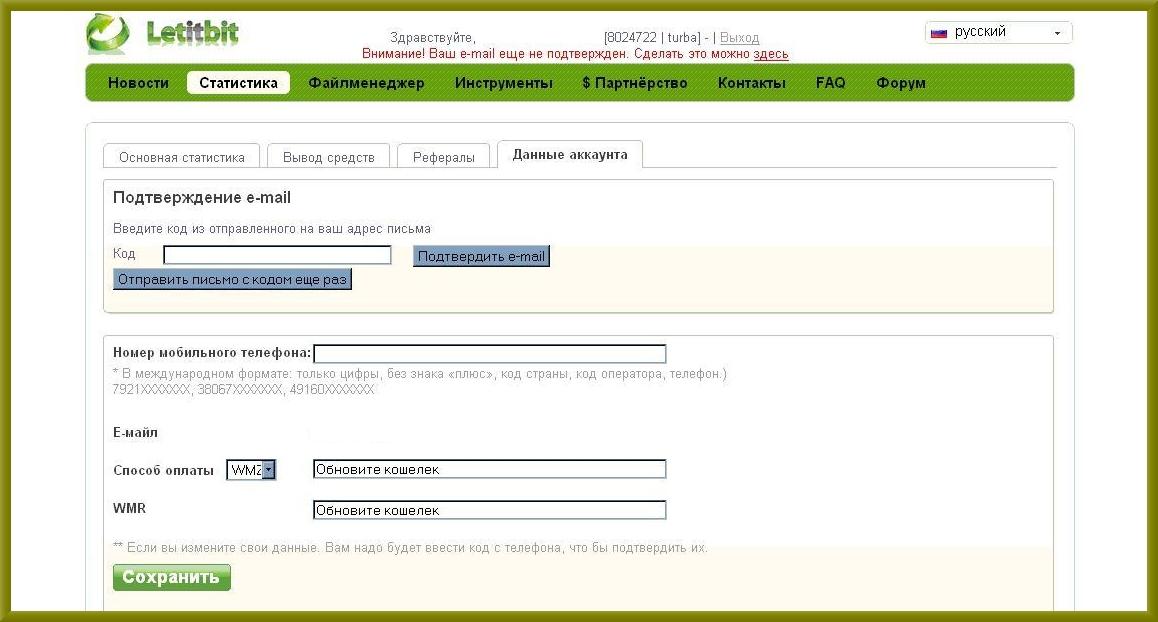This screenshot has height=622, width=1158.
Task: Click the Выход logout link
Action: pos(739,38)
